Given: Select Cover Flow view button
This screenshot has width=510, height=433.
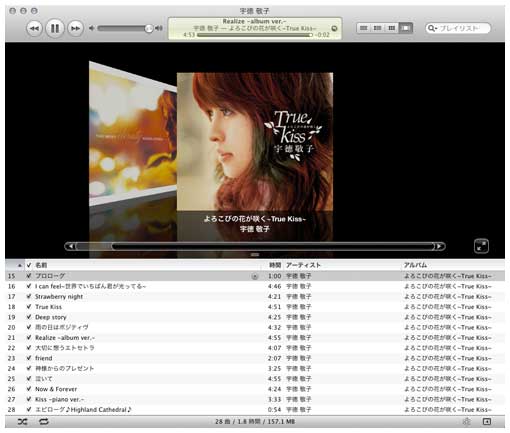Looking at the screenshot, I should (406, 28).
